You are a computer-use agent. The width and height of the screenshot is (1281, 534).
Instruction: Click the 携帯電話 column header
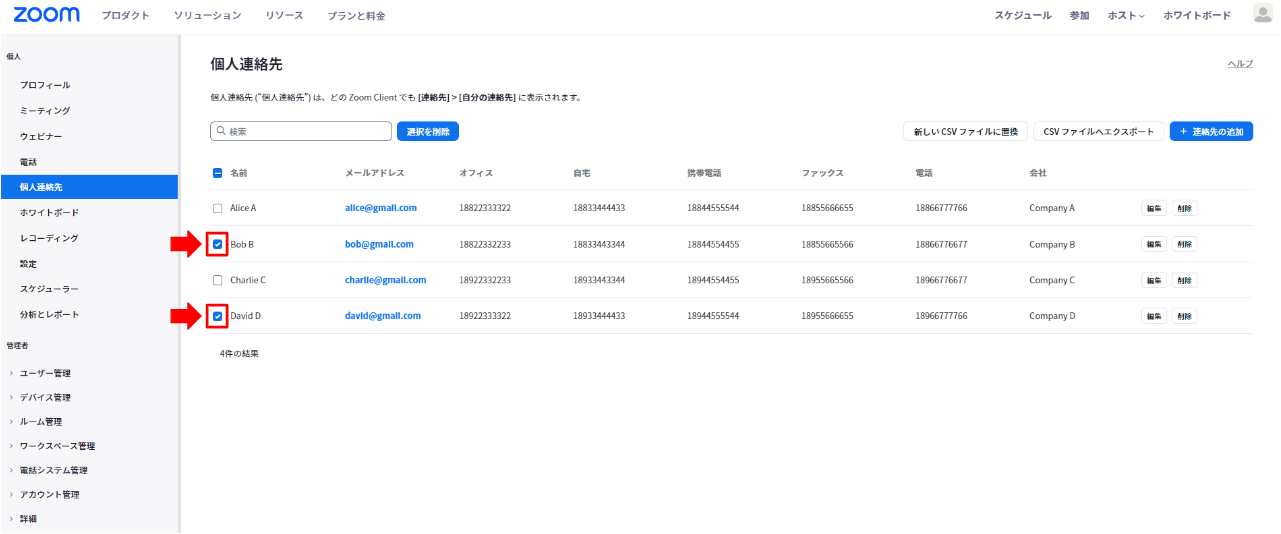click(x=704, y=173)
